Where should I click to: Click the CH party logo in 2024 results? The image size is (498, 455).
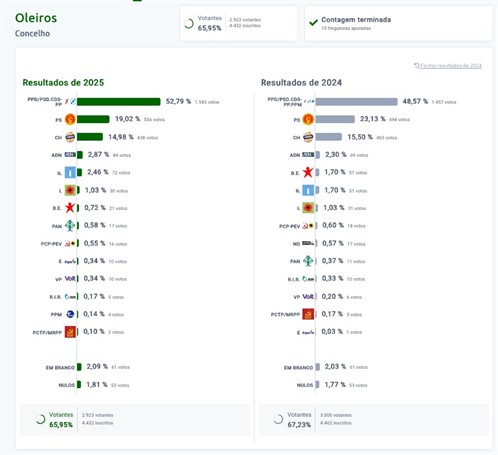[308, 137]
